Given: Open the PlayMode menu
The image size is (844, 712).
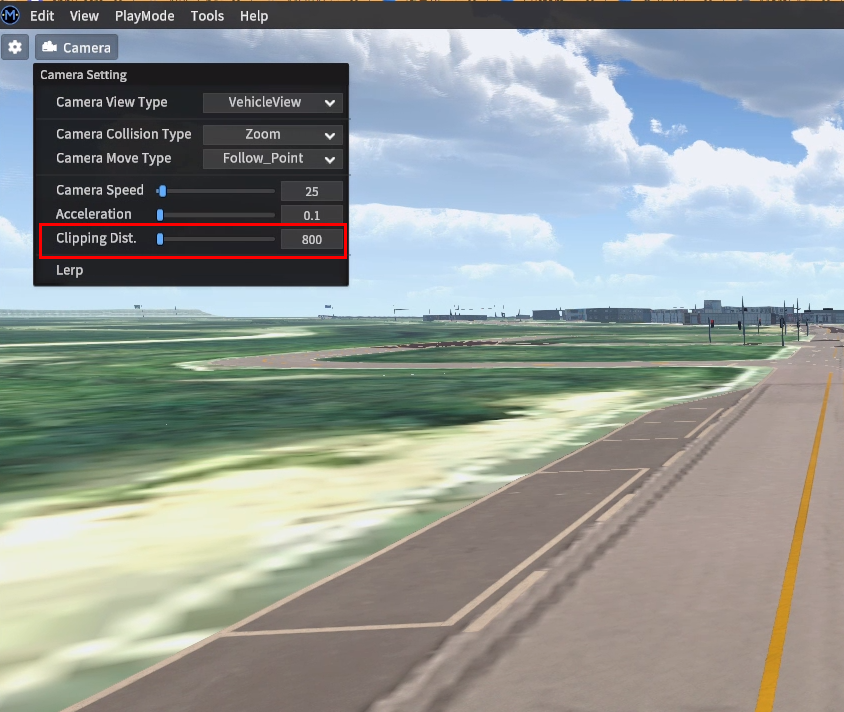Looking at the screenshot, I should (x=145, y=16).
